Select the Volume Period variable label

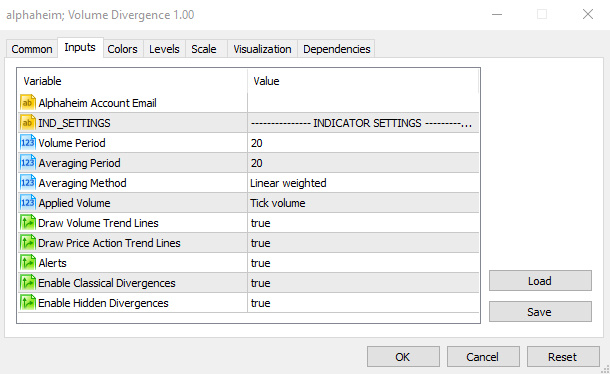72,143
